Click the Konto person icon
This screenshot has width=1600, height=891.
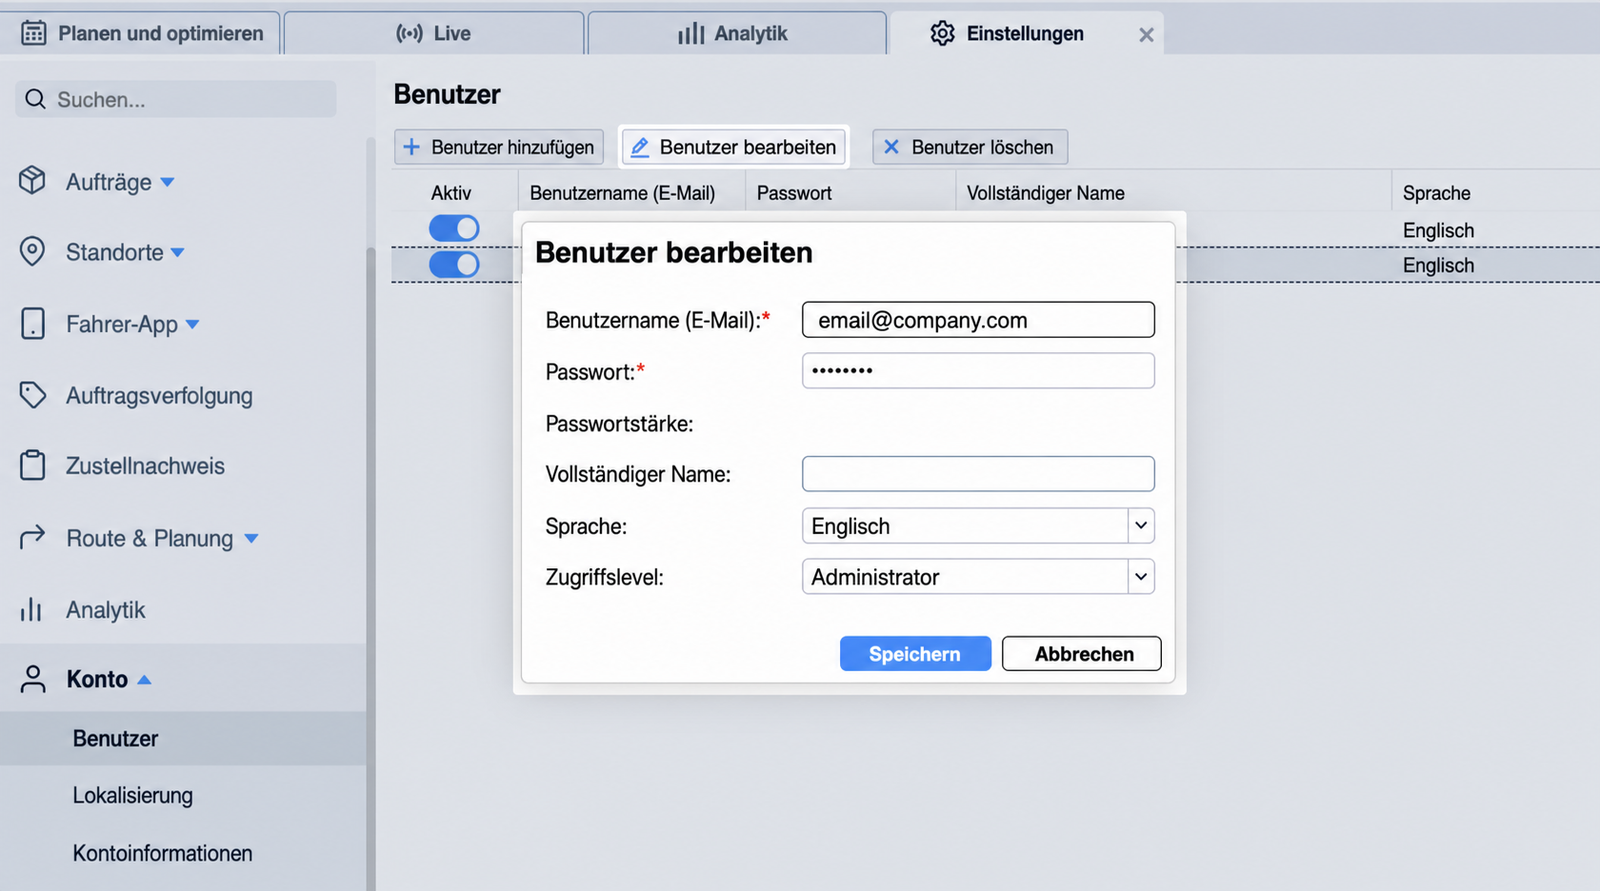(x=33, y=679)
